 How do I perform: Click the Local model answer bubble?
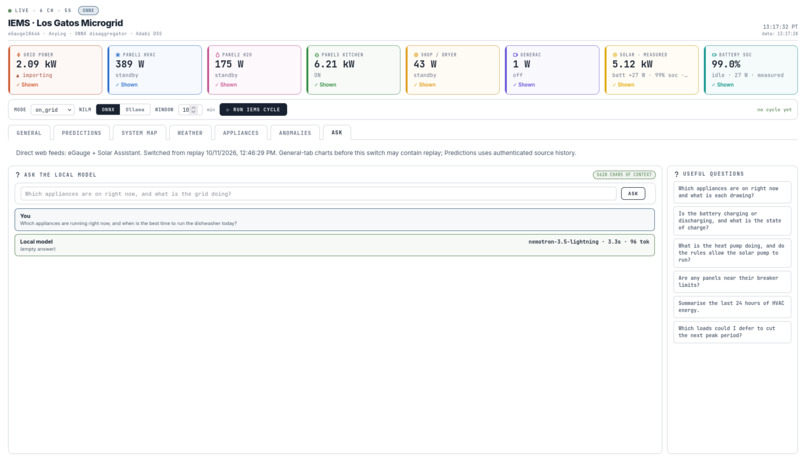(335, 245)
